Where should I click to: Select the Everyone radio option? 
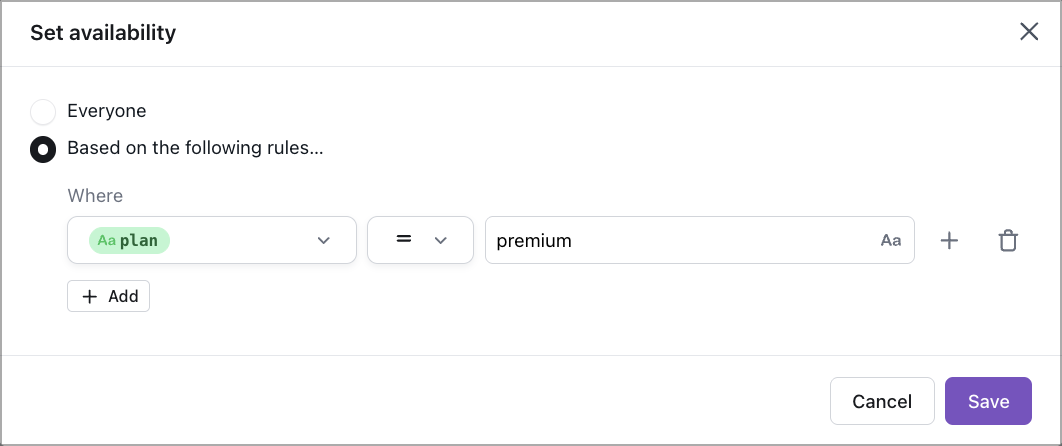(43, 112)
